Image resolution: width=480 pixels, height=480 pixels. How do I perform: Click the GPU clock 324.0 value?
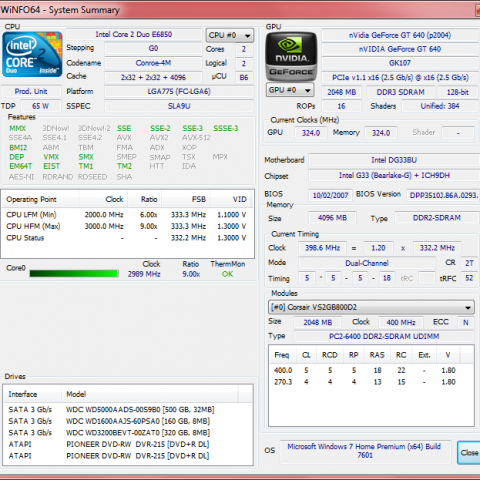[x=311, y=133]
